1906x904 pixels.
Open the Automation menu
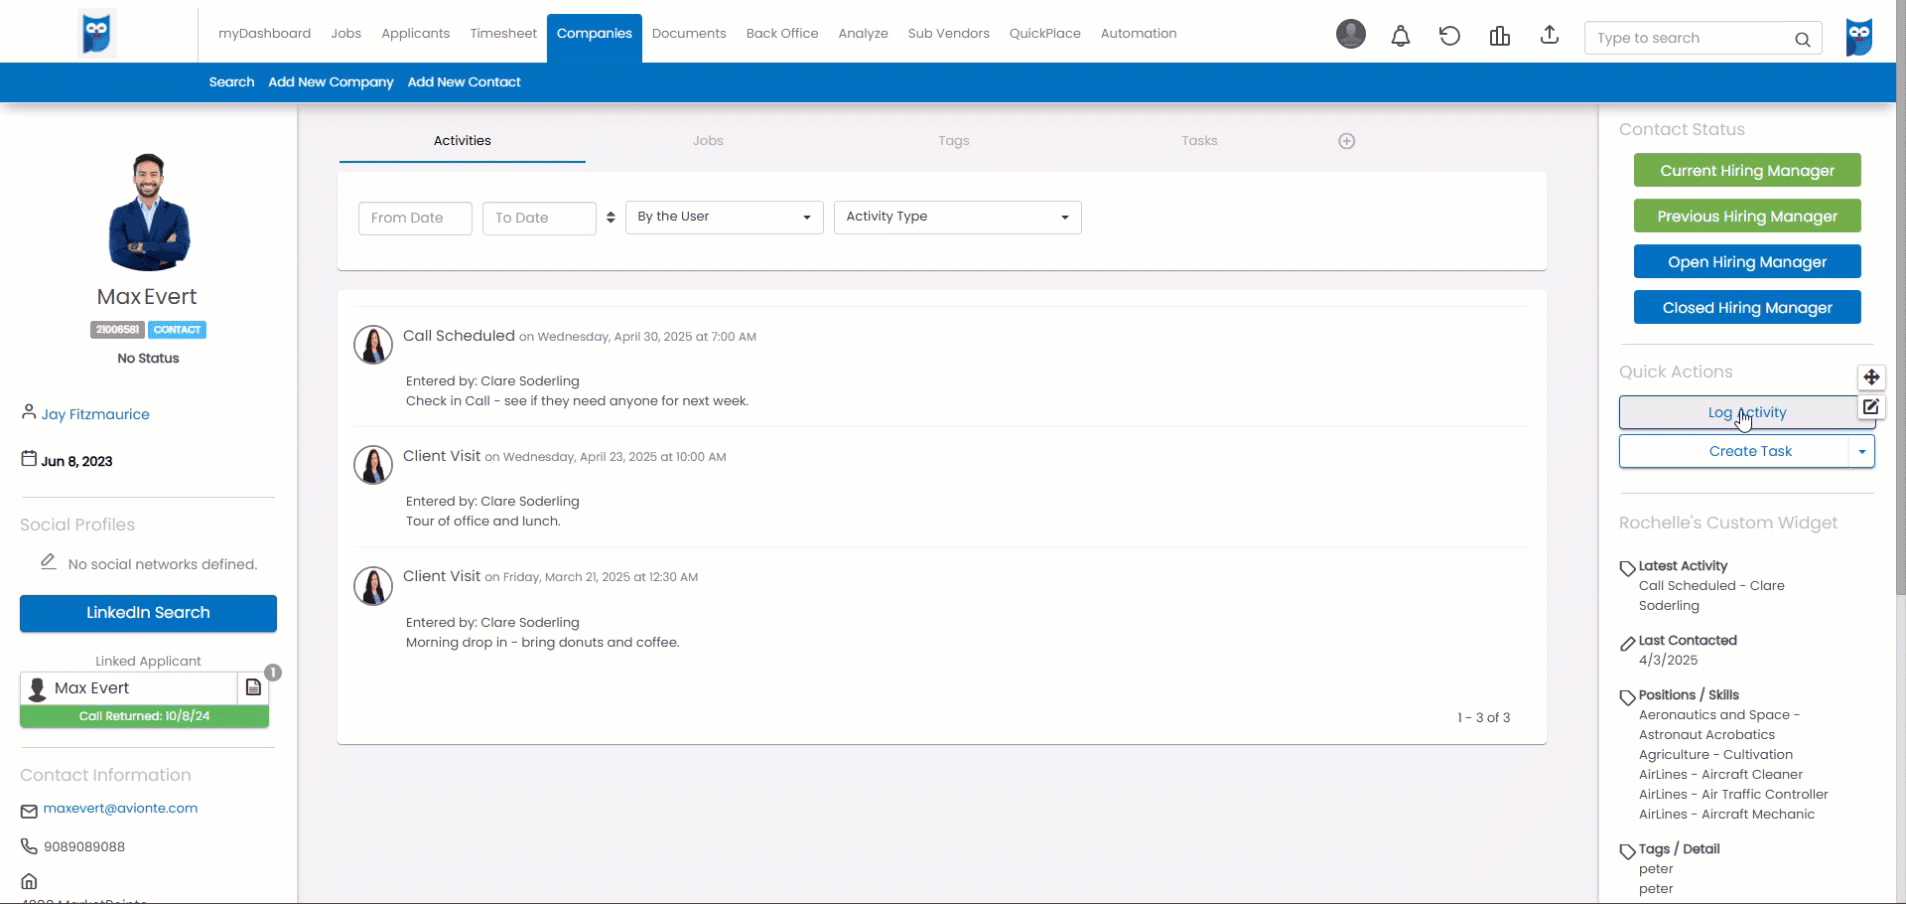[x=1138, y=33]
